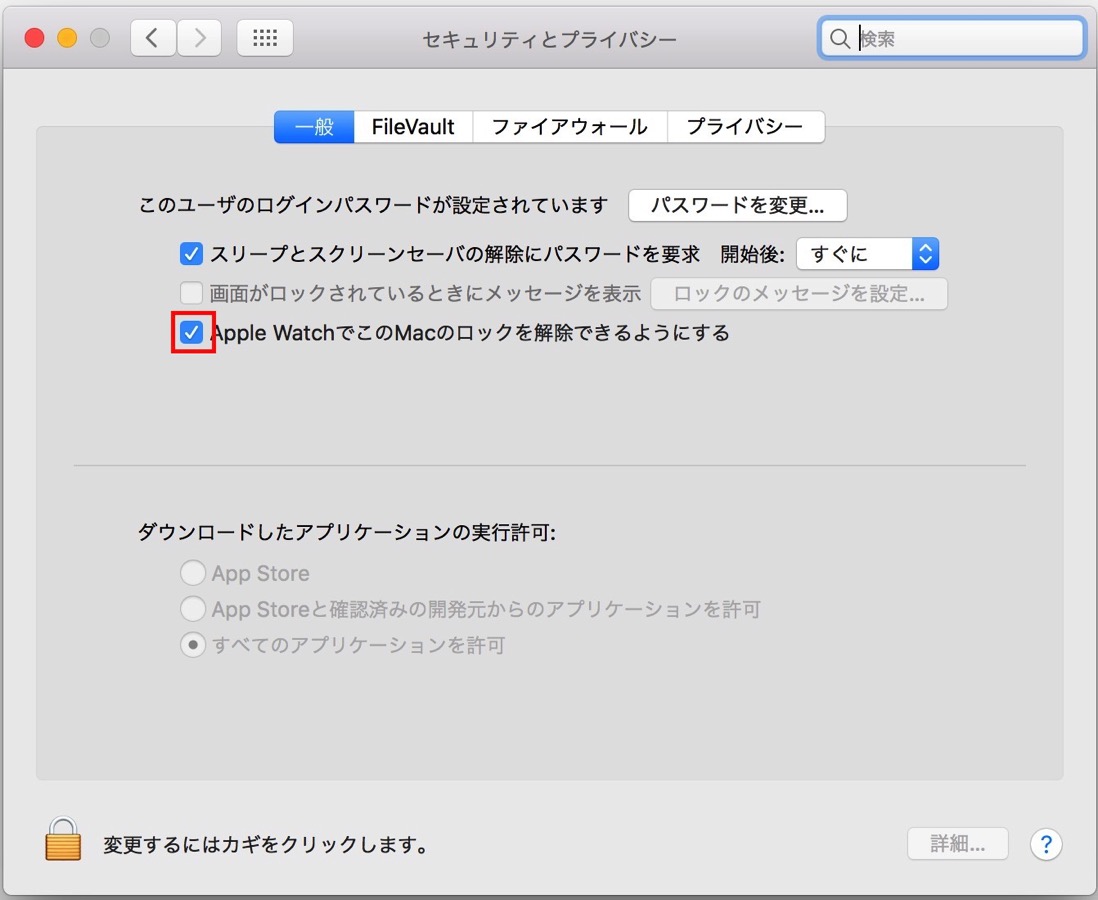Toggle Apple Watch unlock for this Mac
Screen dimensions: 1098x900
tap(191, 332)
